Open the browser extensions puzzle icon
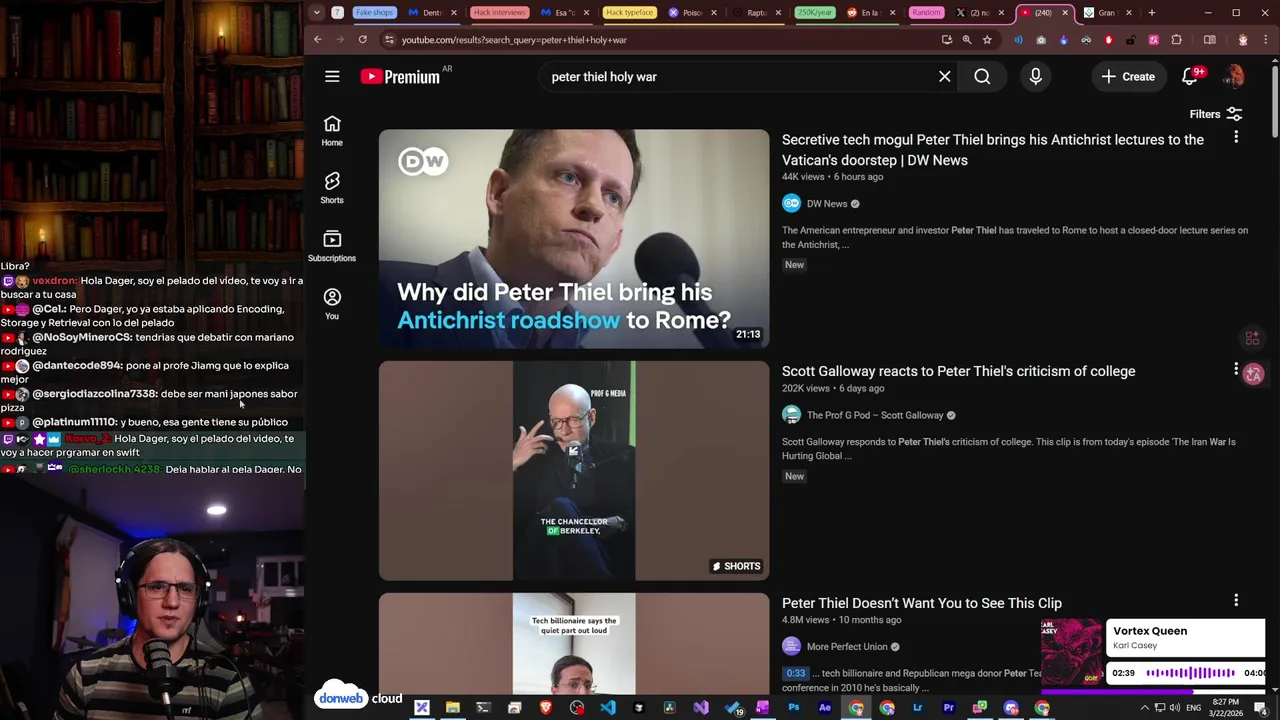The image size is (1280, 720). click(x=1176, y=40)
